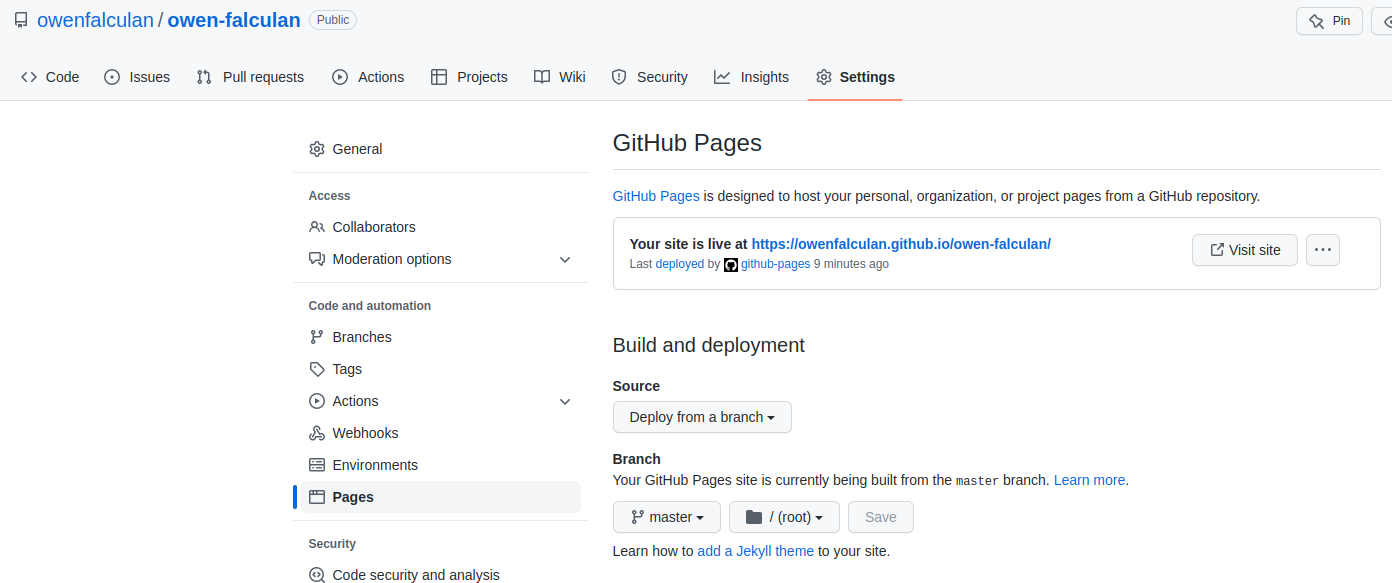Click the webhook icon beside Webhooks

[x=317, y=433]
